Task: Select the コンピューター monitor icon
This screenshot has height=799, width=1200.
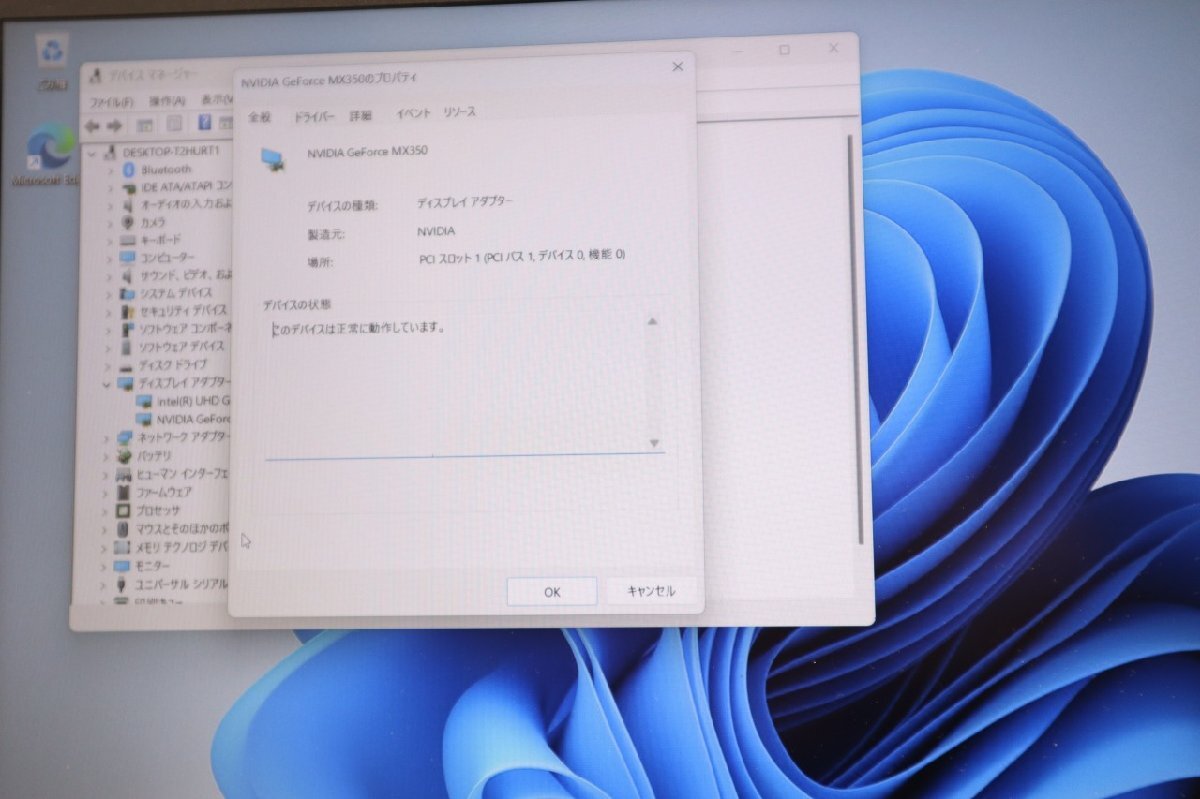Action: (x=128, y=257)
